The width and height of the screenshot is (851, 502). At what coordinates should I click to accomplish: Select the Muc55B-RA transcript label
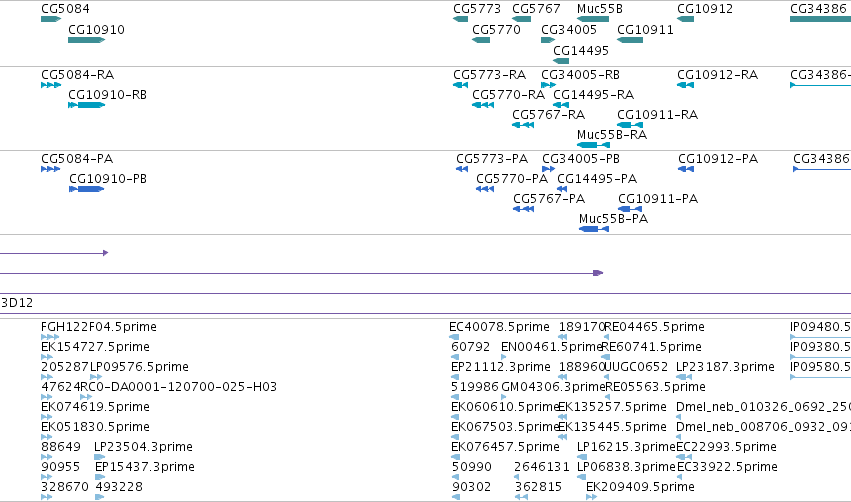tap(612, 135)
